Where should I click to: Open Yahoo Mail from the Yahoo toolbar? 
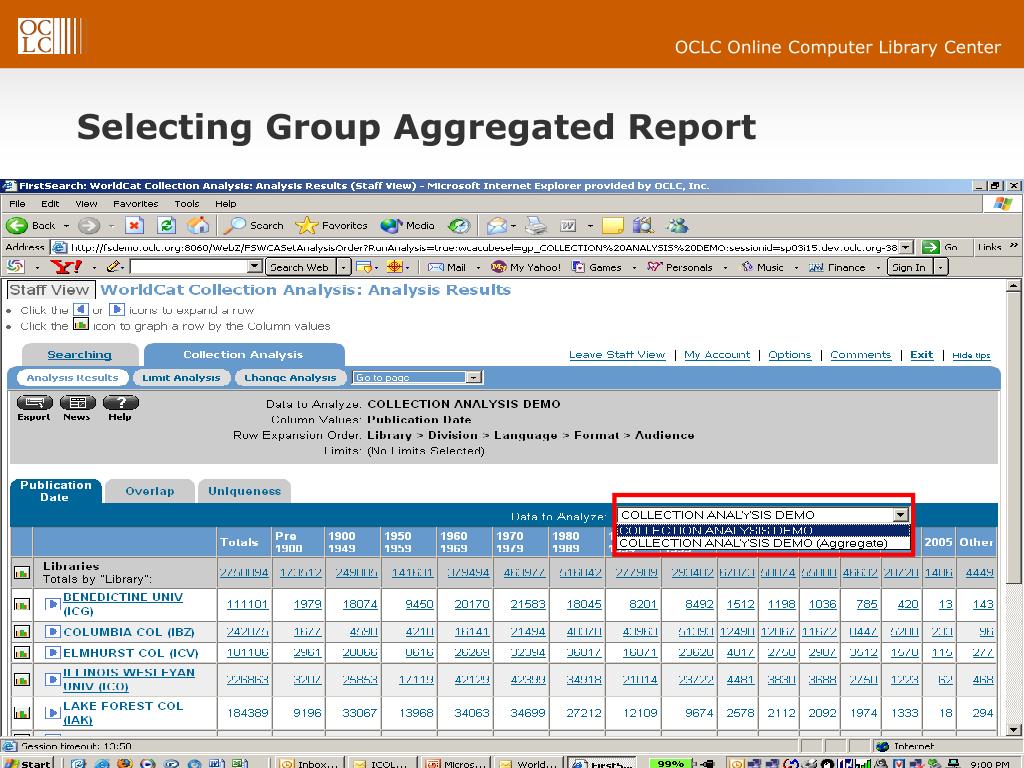[x=447, y=267]
